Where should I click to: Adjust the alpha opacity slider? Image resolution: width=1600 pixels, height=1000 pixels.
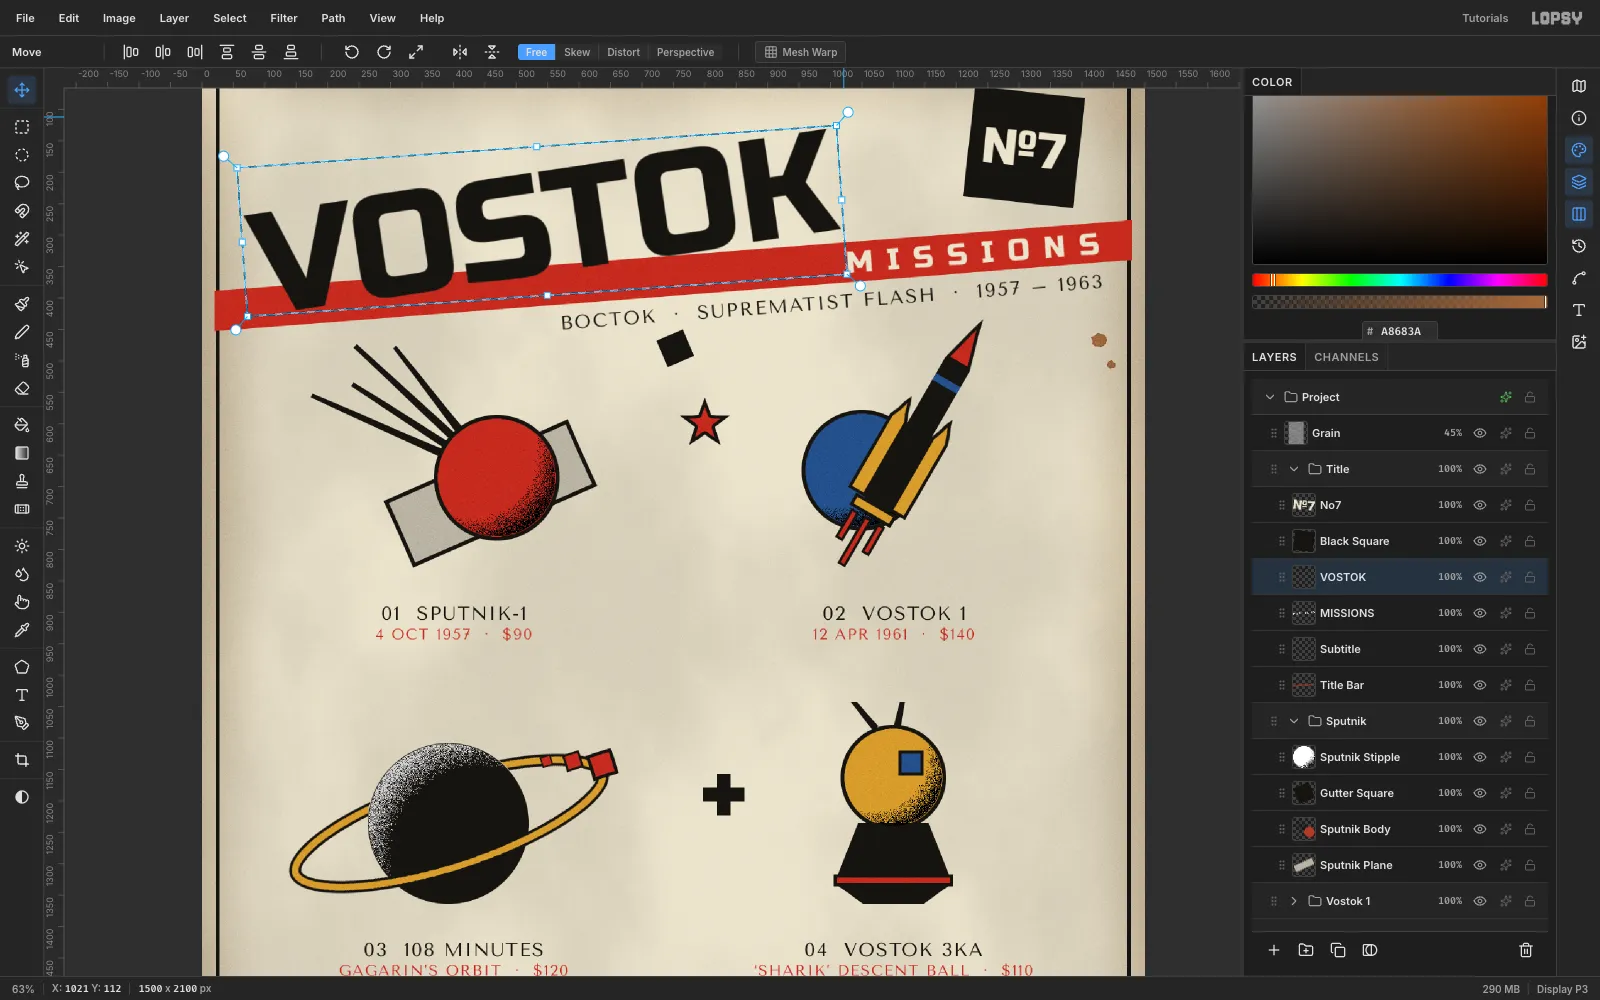point(1399,302)
